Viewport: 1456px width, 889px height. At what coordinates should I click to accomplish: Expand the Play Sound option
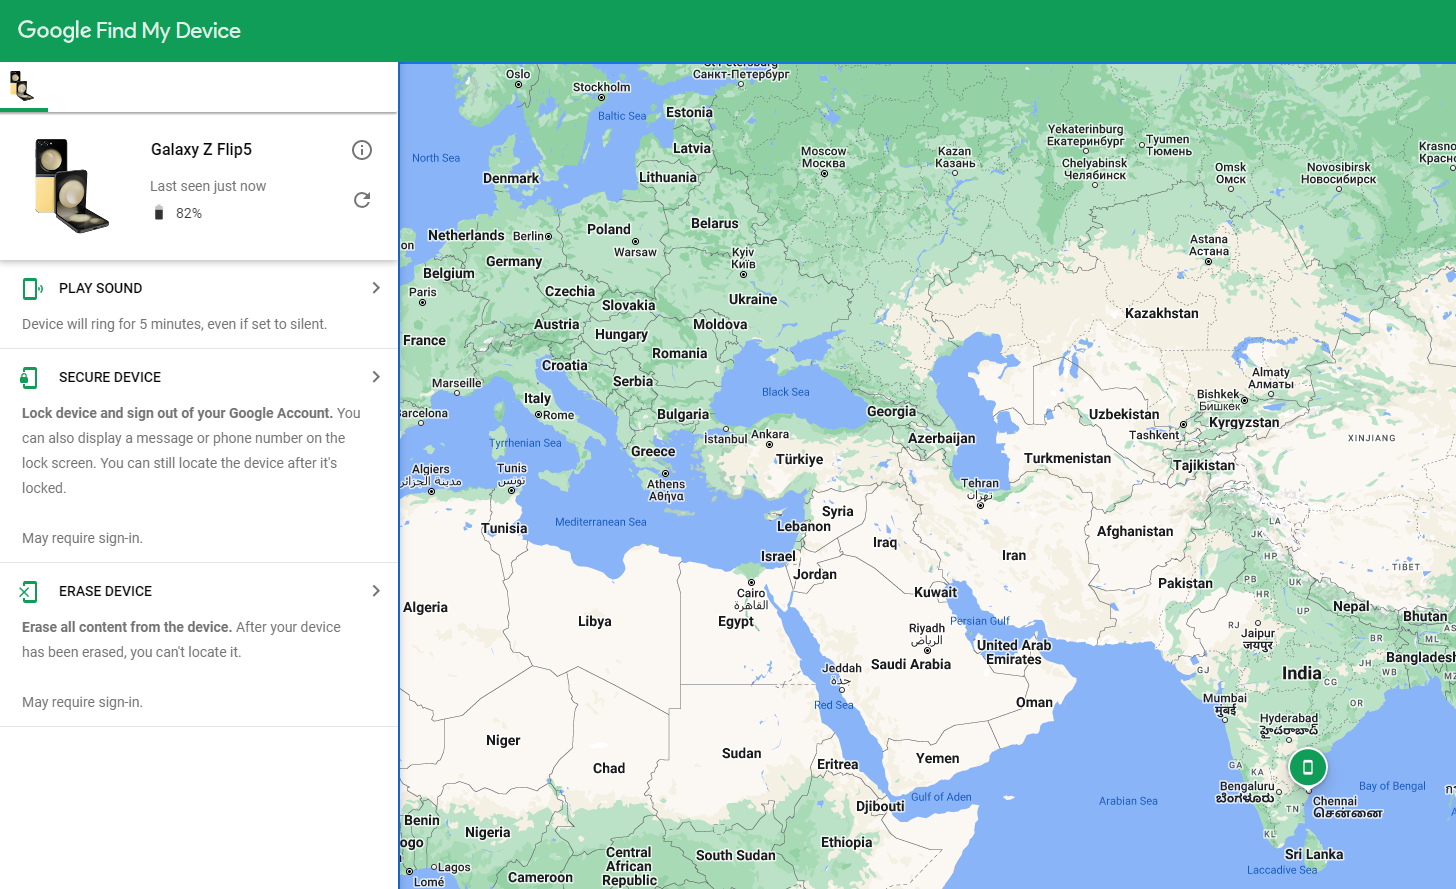[x=375, y=287]
